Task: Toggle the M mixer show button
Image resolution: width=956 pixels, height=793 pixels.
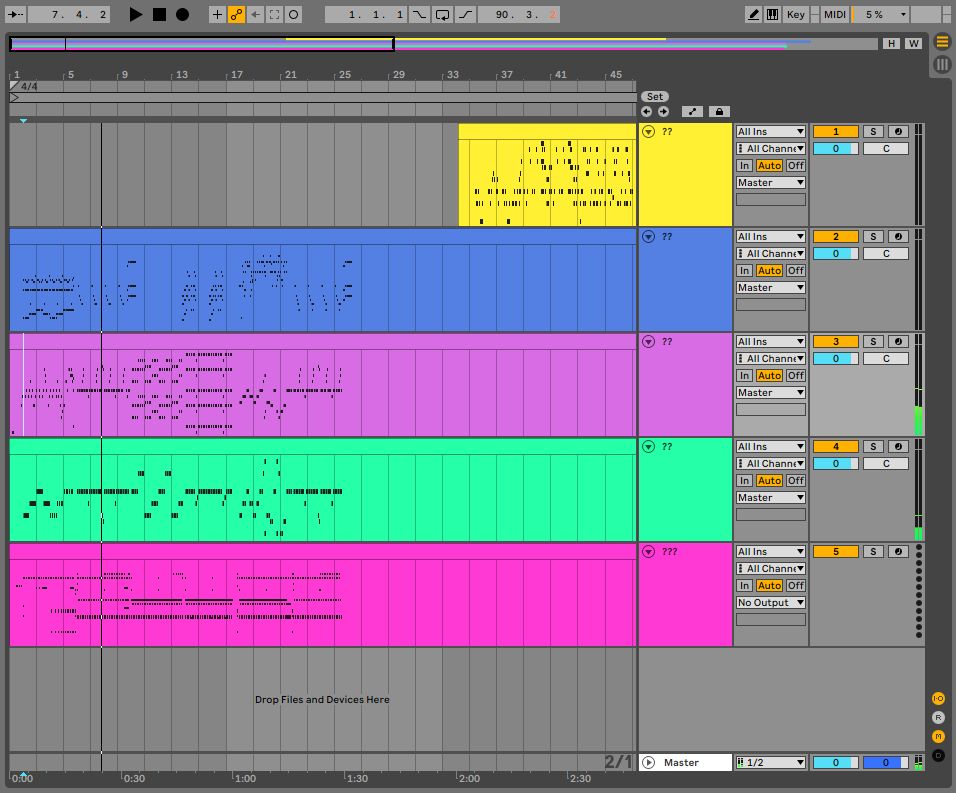Action: tap(938, 736)
